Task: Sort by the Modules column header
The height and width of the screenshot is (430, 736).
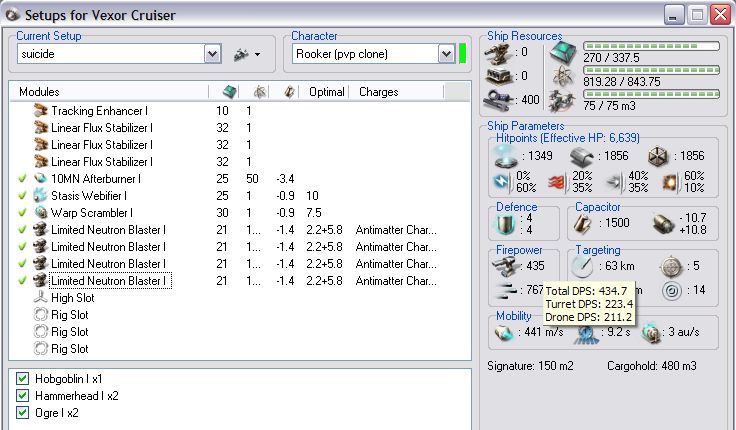Action: coord(39,92)
